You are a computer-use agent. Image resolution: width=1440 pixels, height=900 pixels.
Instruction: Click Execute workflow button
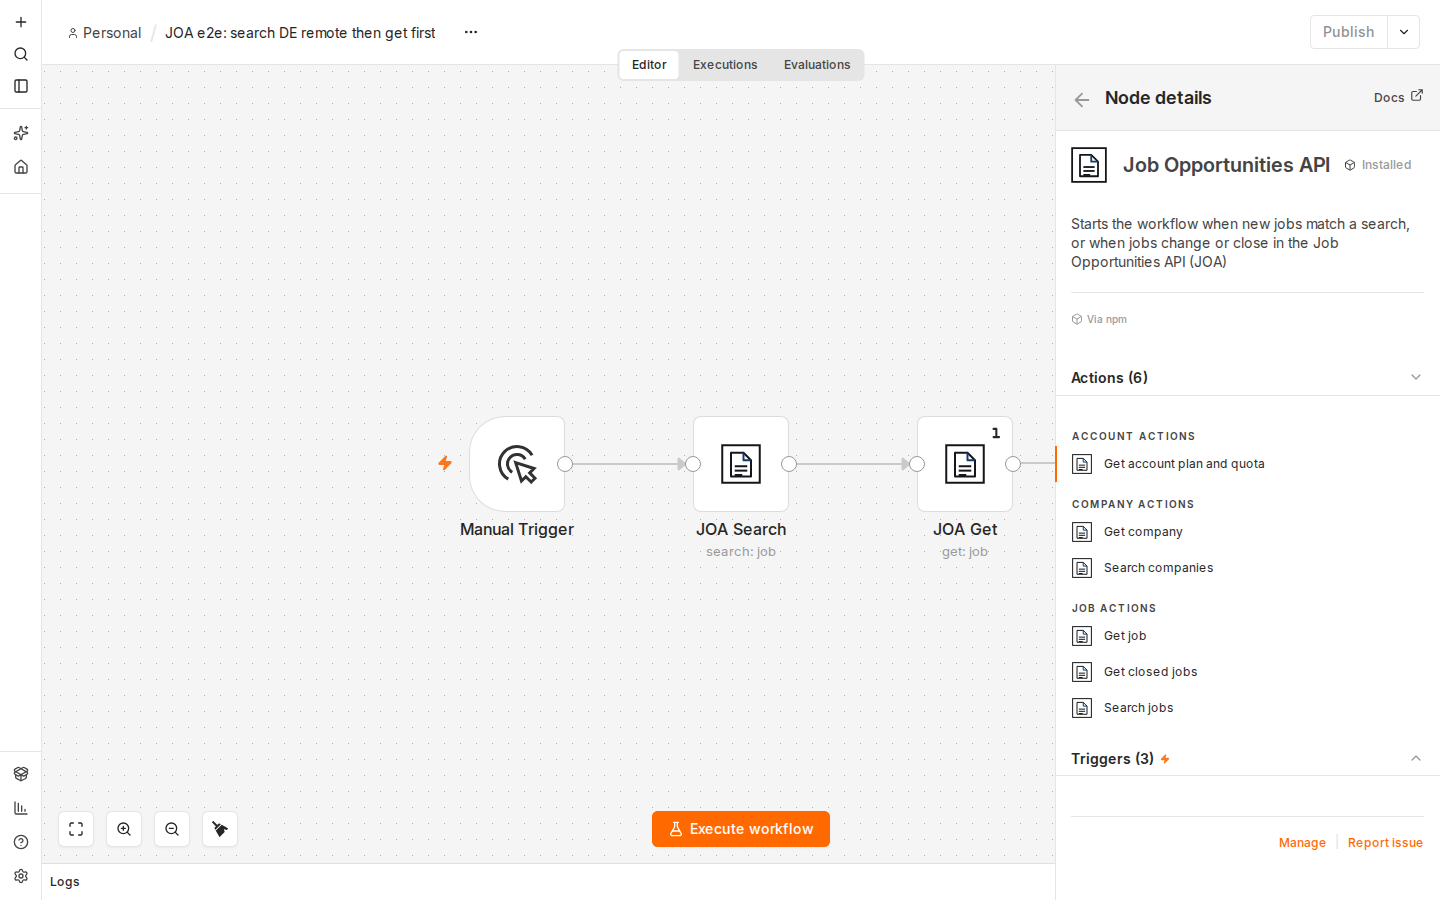[x=741, y=829]
